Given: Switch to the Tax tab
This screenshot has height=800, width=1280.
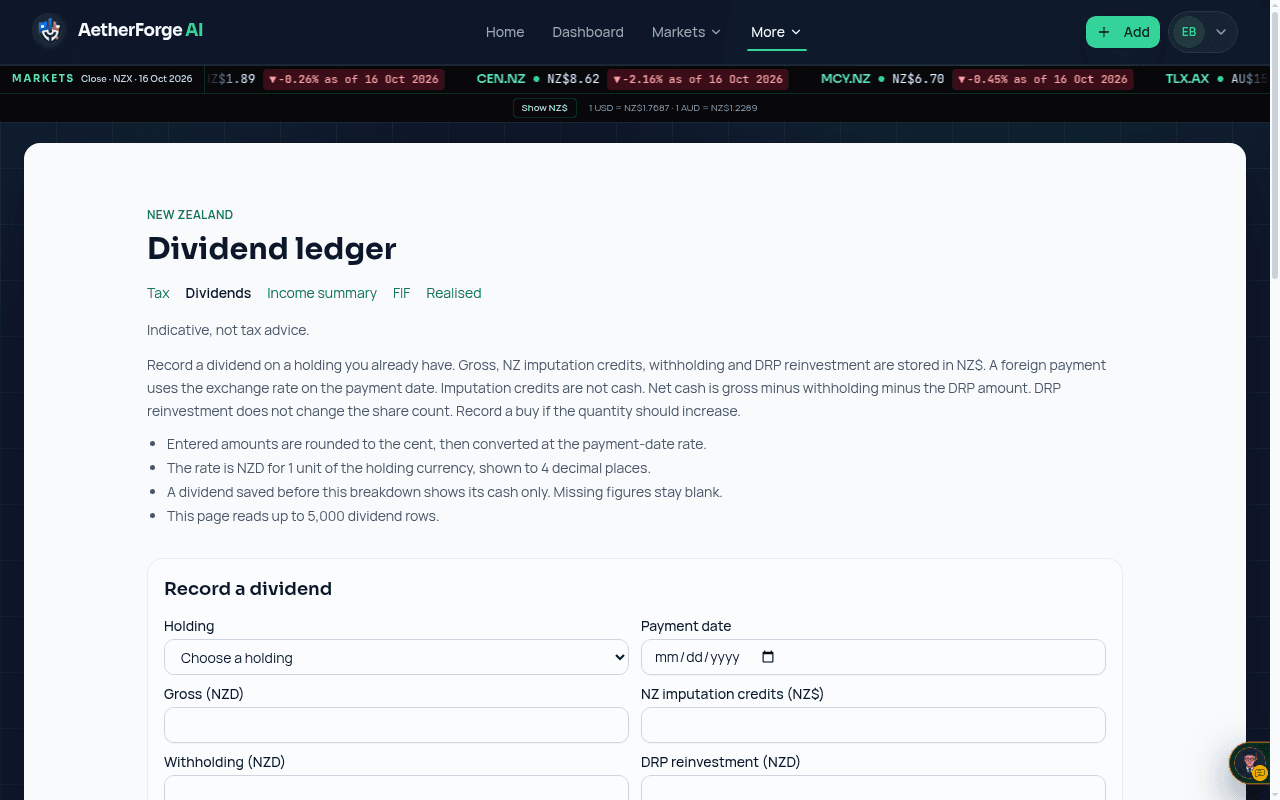Looking at the screenshot, I should point(158,293).
